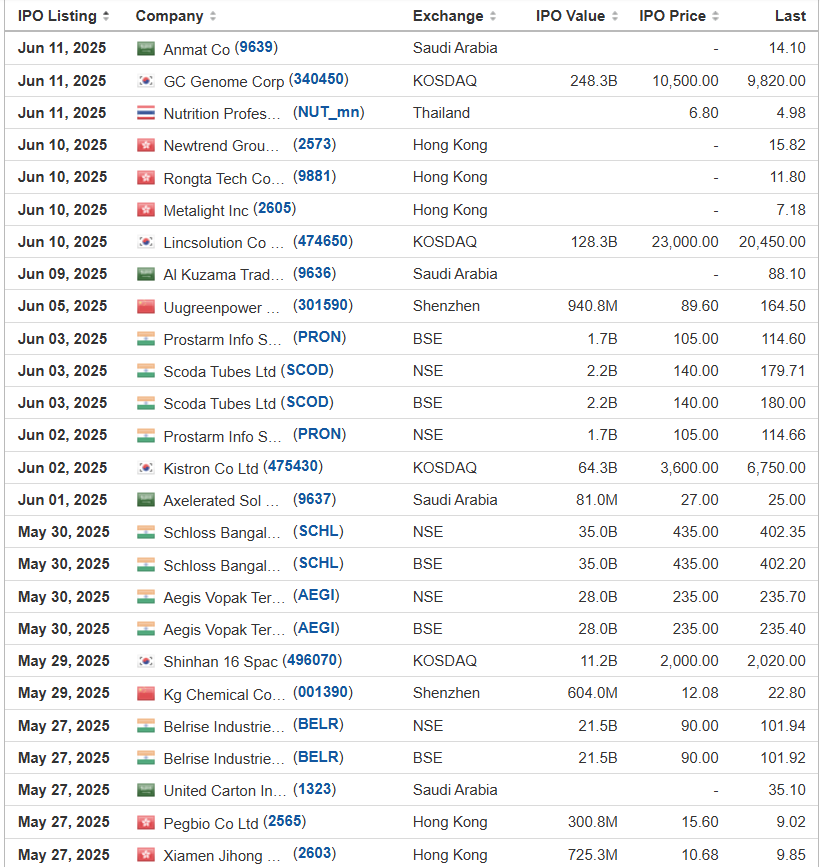
Task: Click the IPO Price column sort arrows
Action: [x=715, y=16]
